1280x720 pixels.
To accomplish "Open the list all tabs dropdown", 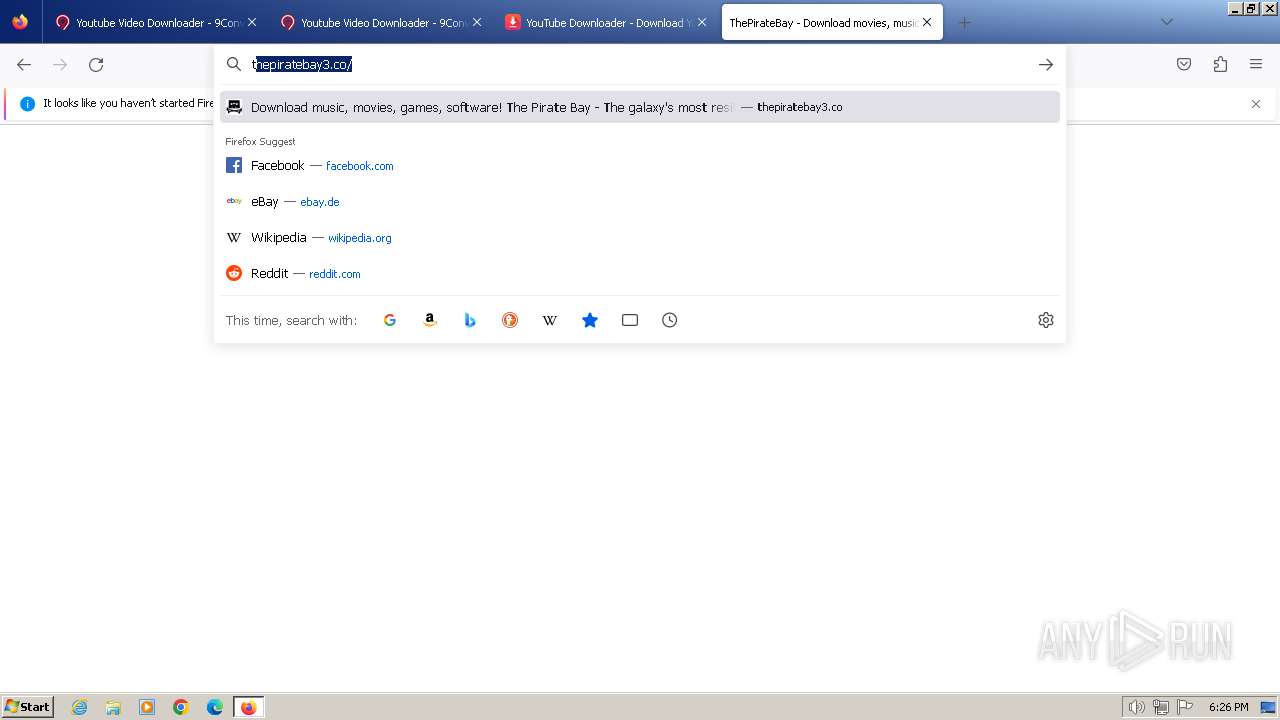I will pos(1166,22).
